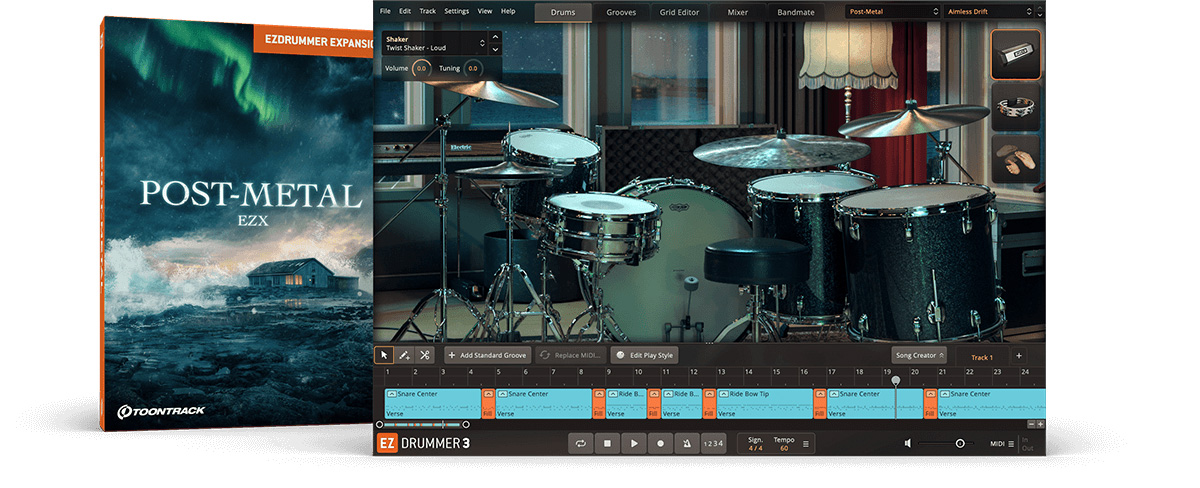This screenshot has width=1200, height=488.
Task: Select the Track 1 tab
Action: tap(981, 356)
